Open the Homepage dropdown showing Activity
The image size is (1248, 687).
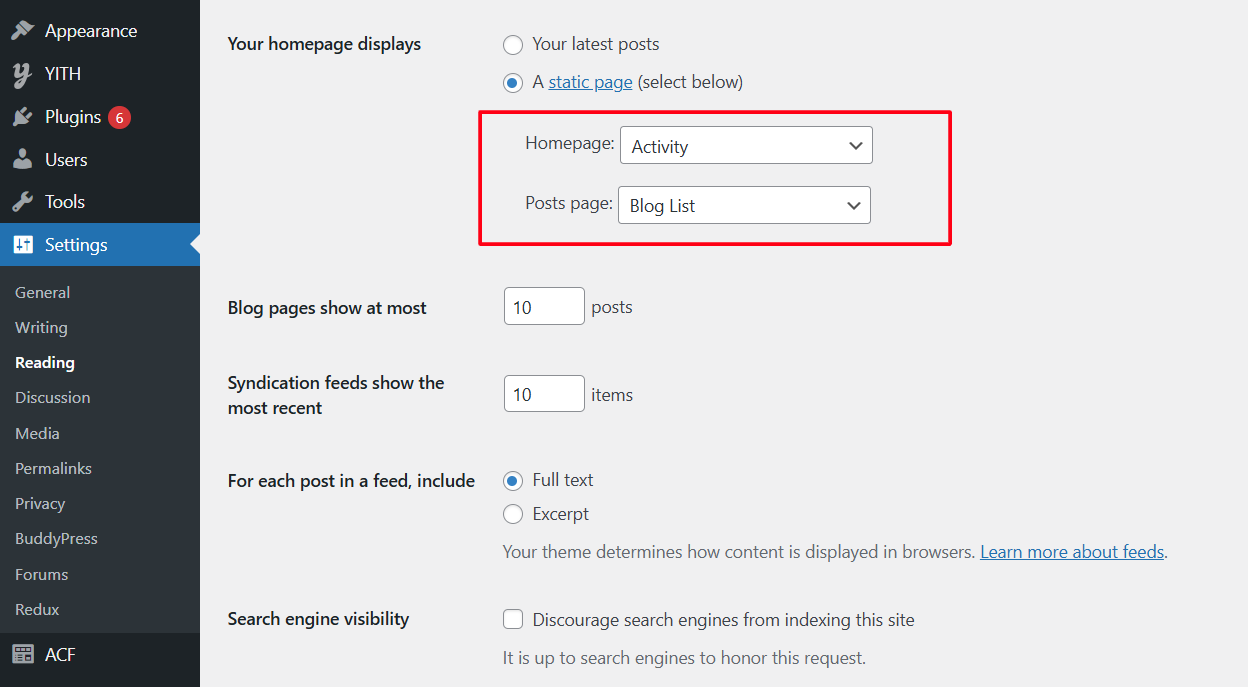click(746, 146)
